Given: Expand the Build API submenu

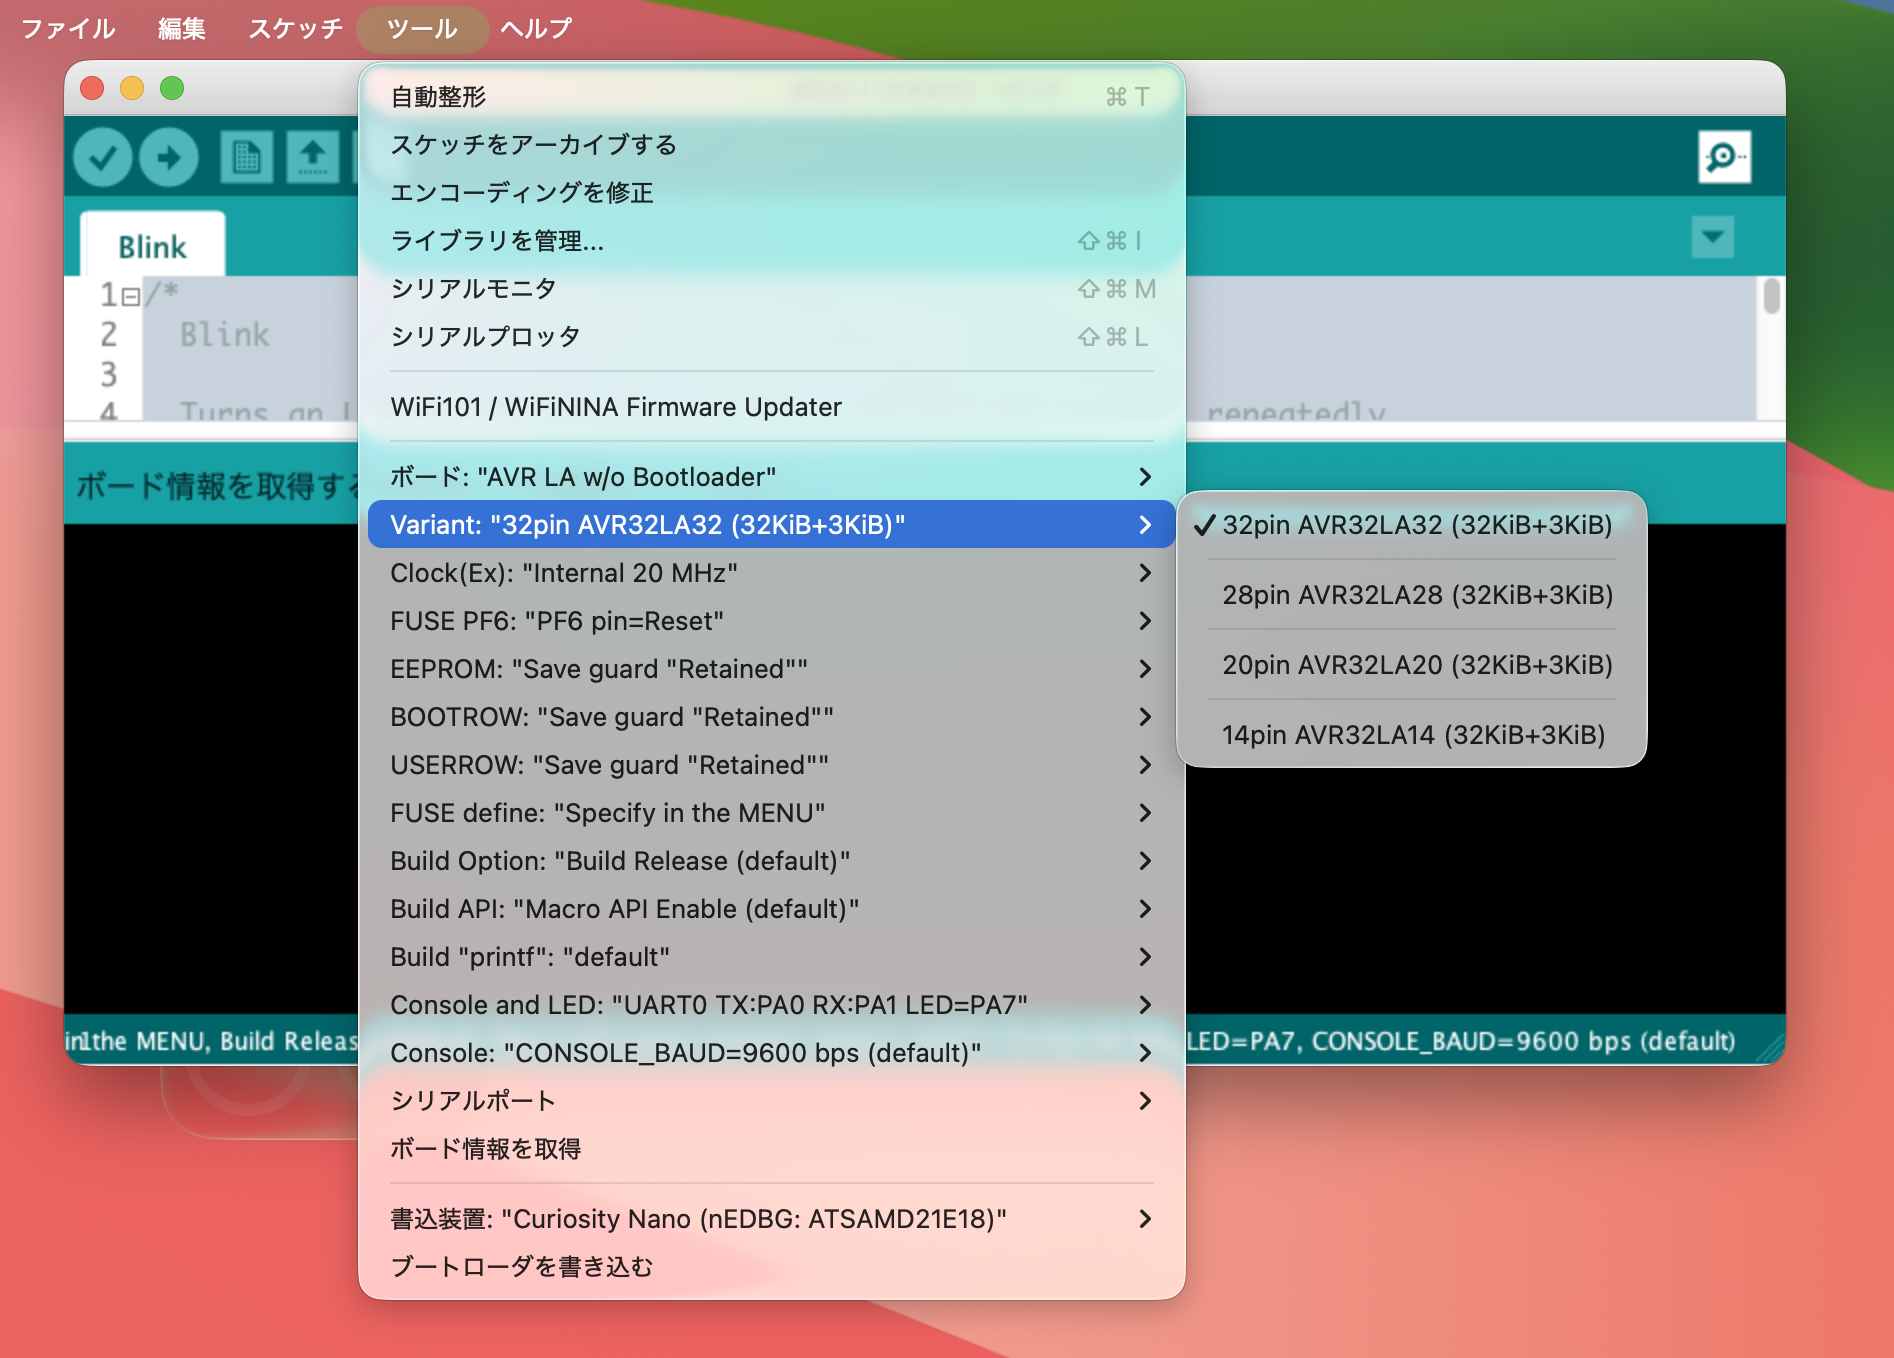Looking at the screenshot, I should coord(771,909).
